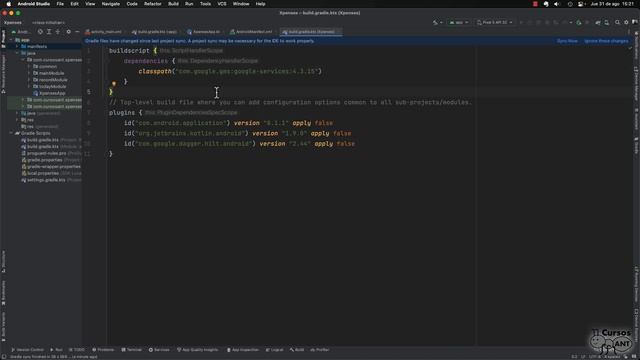The height and width of the screenshot is (360, 640).
Task: Click the Sync Now link
Action: coord(567,41)
